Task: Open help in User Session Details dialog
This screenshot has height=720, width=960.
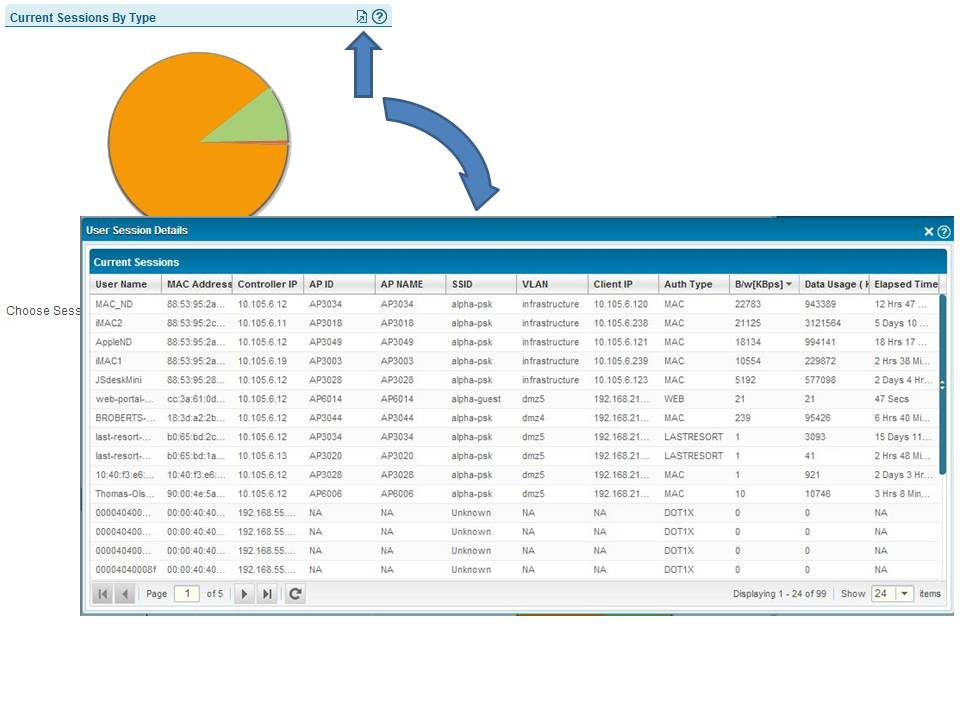Action: click(943, 232)
